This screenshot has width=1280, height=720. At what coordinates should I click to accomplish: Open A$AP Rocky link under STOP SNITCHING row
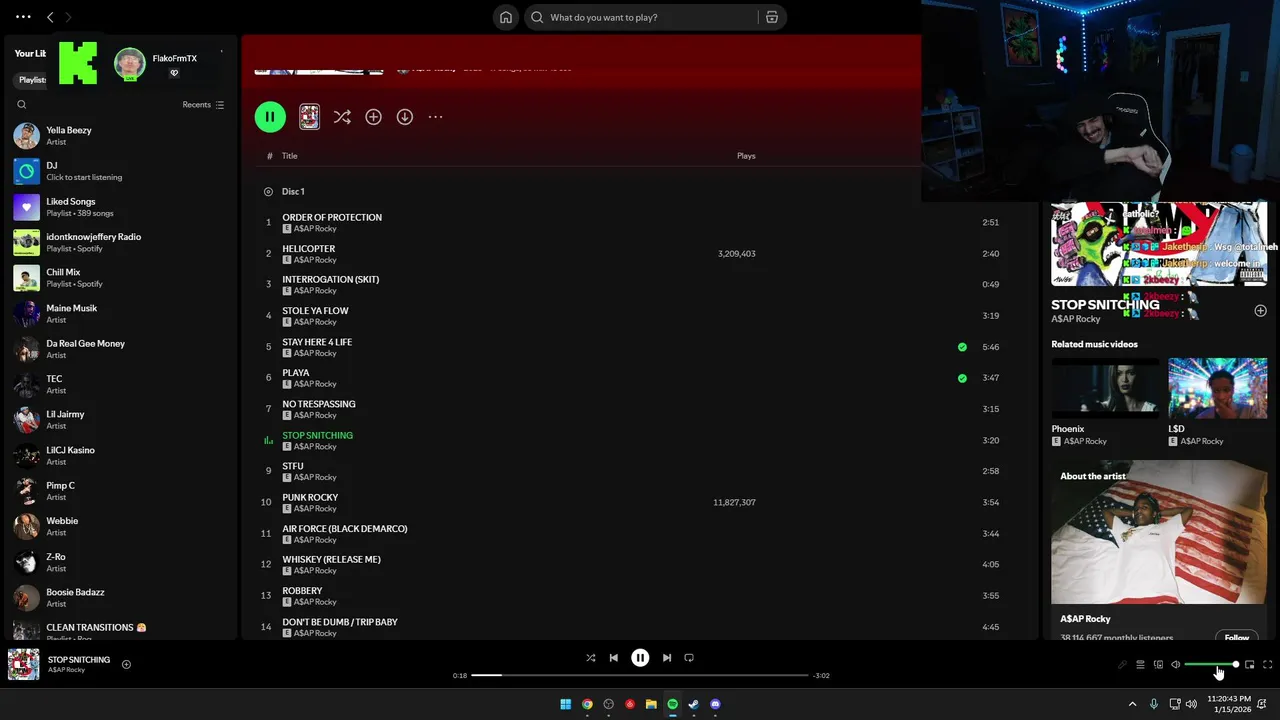[x=315, y=446]
